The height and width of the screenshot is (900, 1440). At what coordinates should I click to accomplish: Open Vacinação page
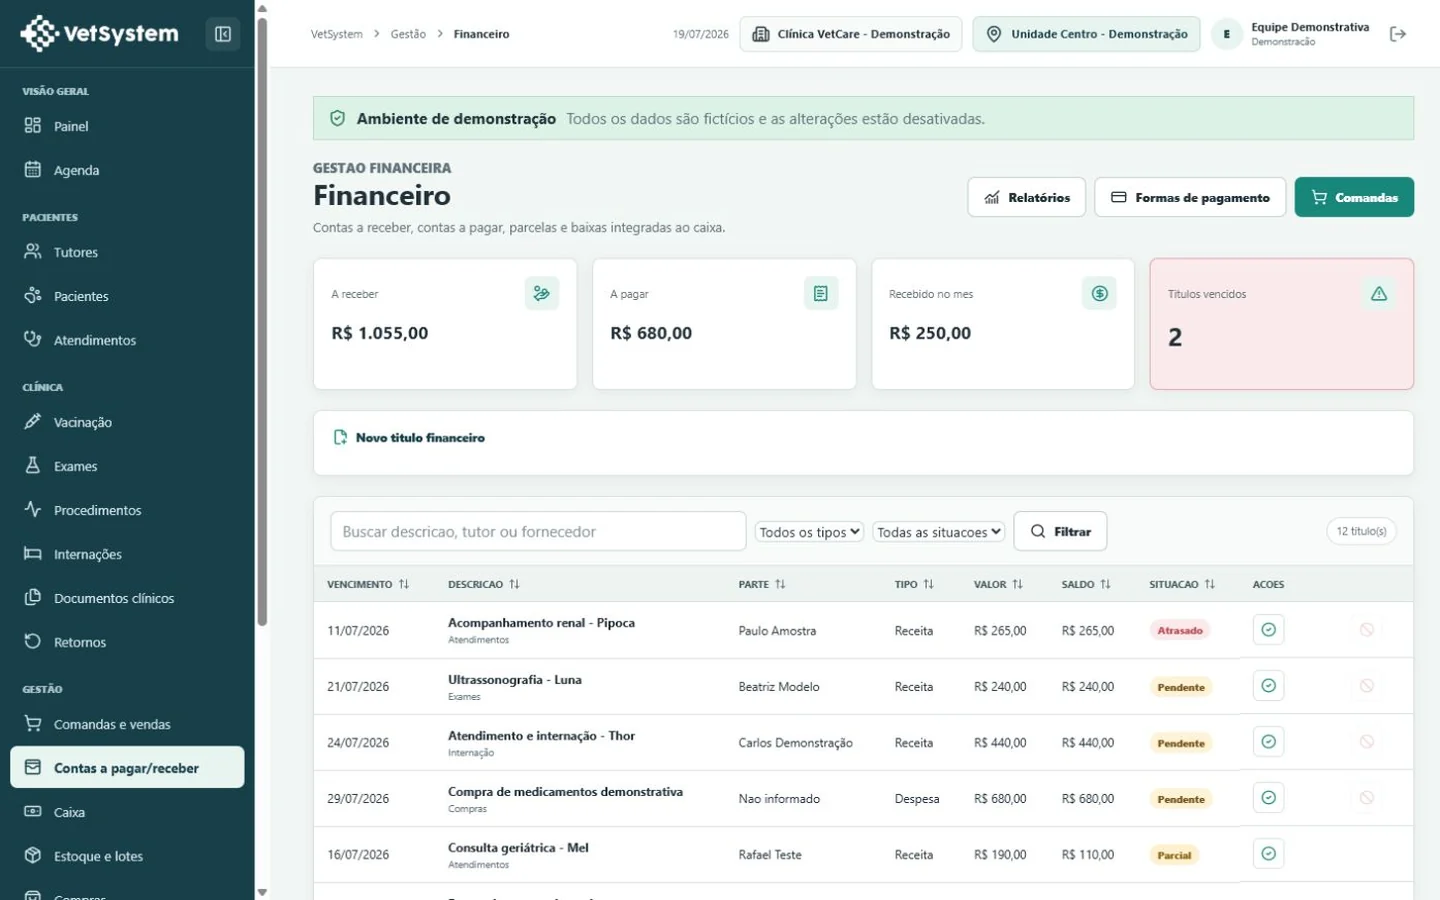(127, 422)
